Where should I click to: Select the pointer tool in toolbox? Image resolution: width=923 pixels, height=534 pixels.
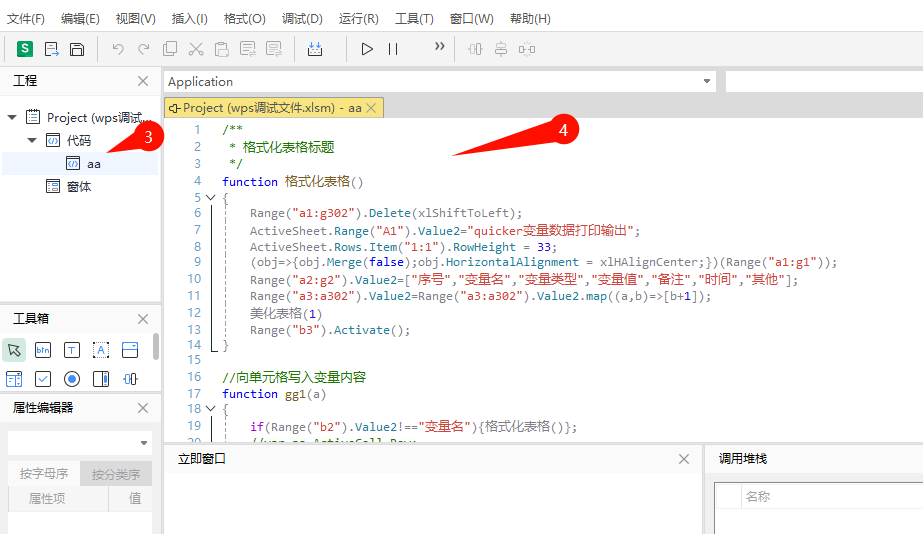(14, 350)
